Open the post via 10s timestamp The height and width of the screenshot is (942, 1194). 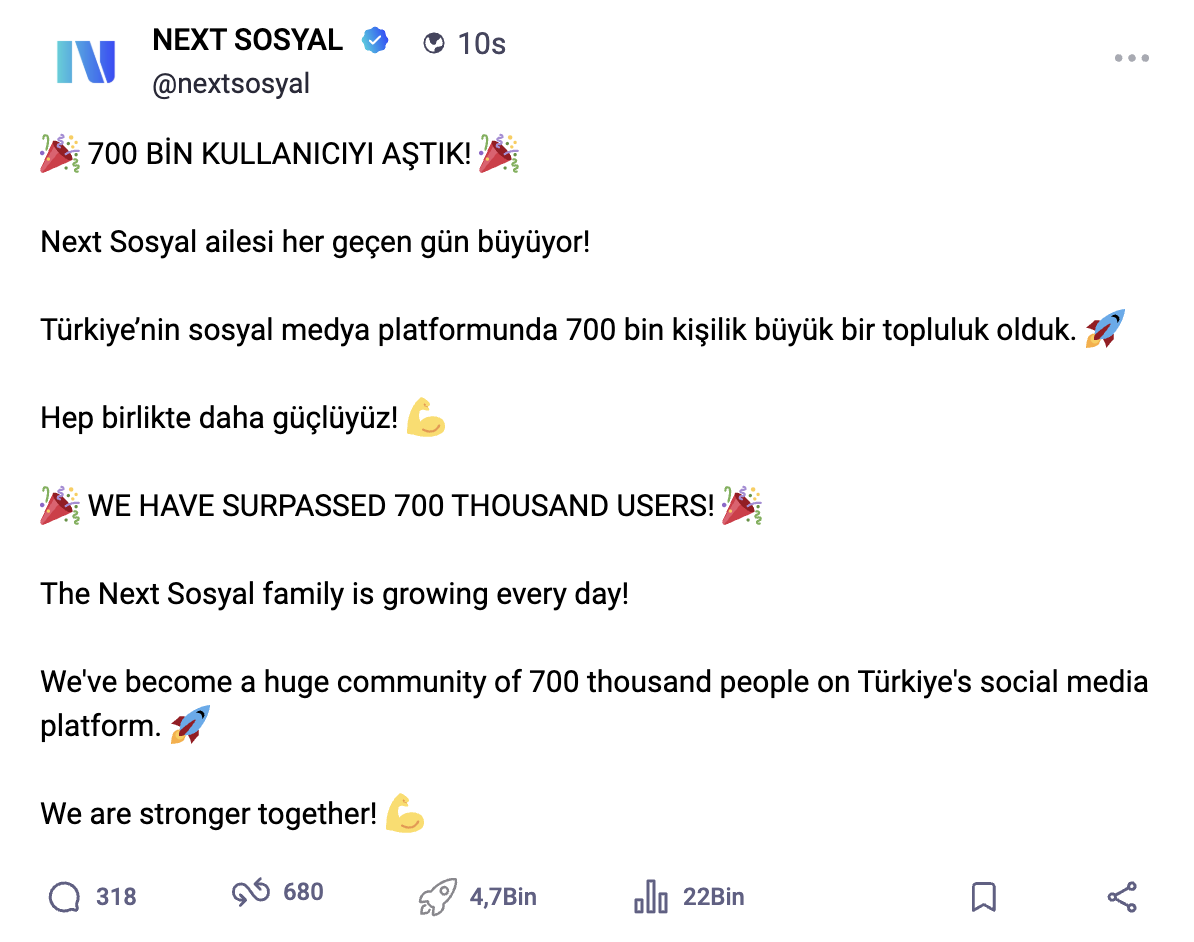tap(482, 43)
